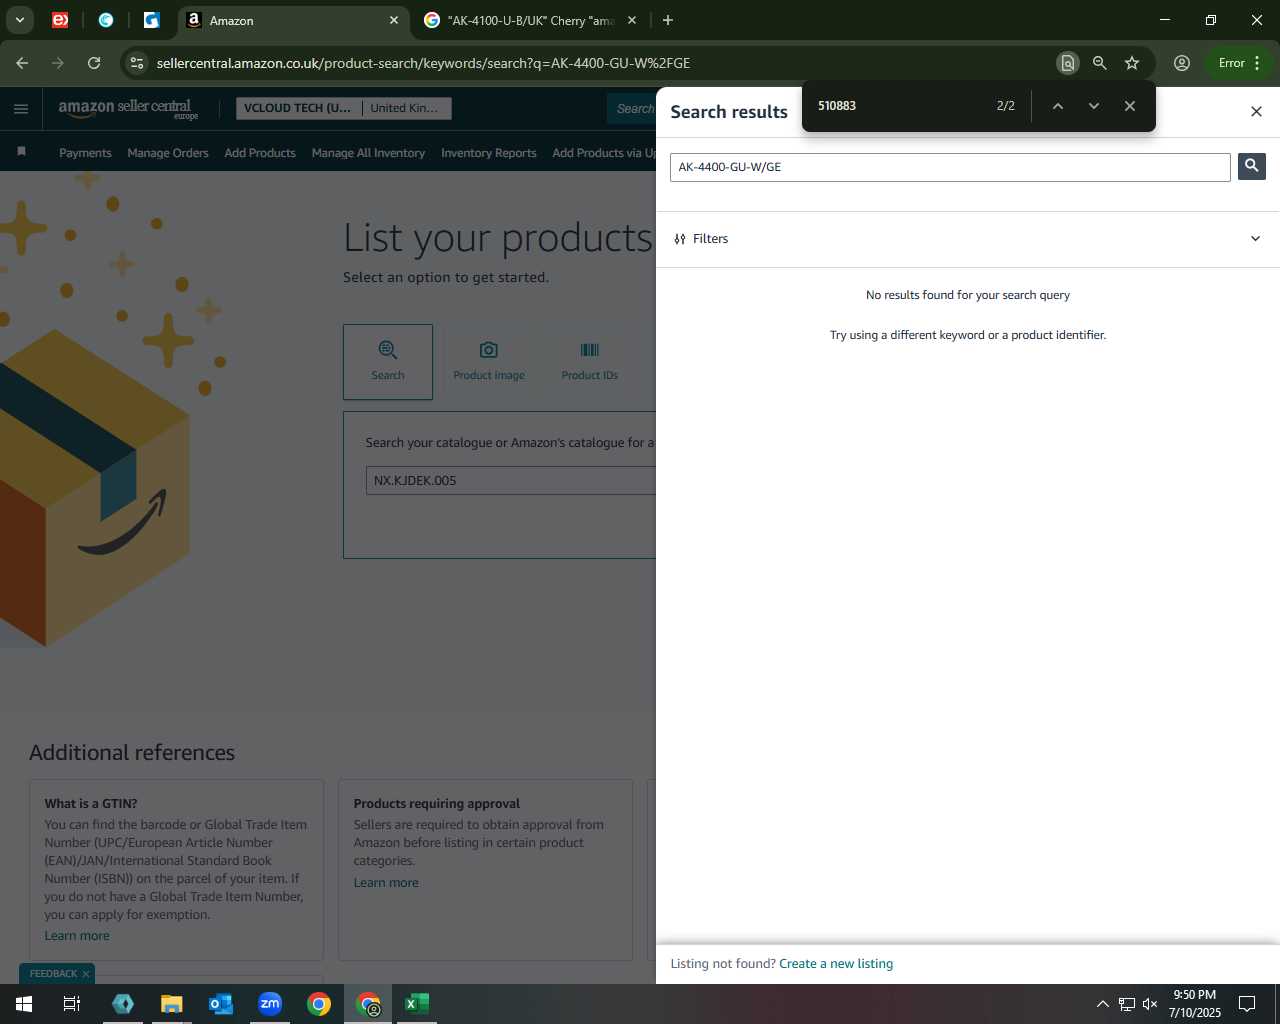Close the find-in-page bar
Screen dimensions: 1280x1024
[x=1129, y=106]
